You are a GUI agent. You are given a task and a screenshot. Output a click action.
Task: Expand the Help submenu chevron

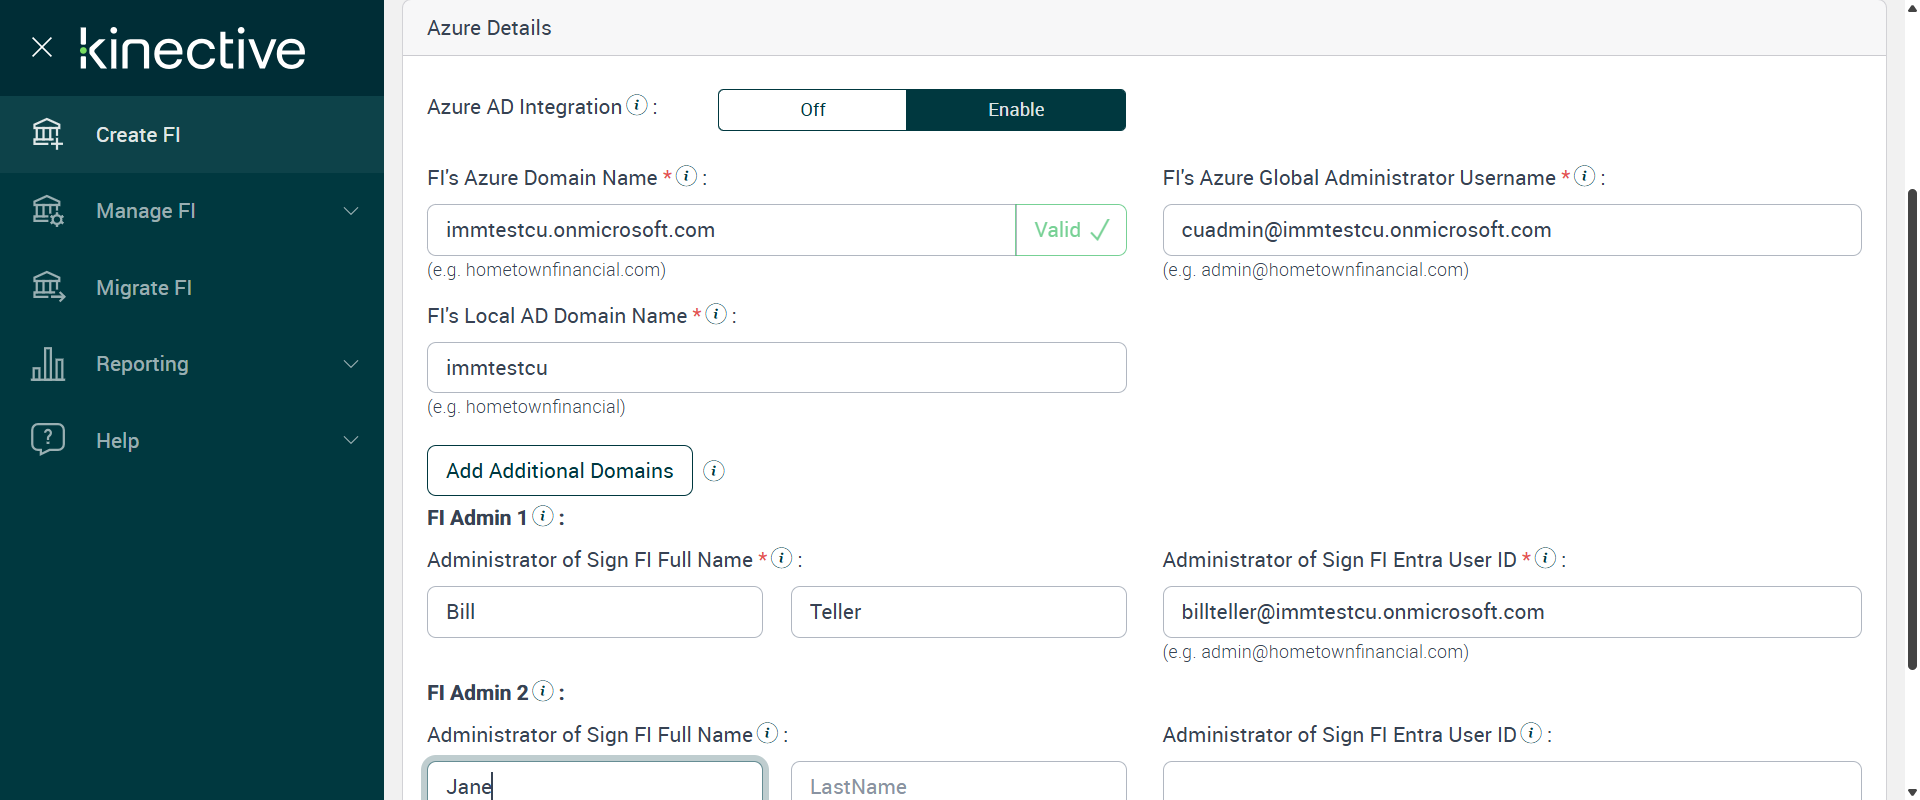(351, 440)
